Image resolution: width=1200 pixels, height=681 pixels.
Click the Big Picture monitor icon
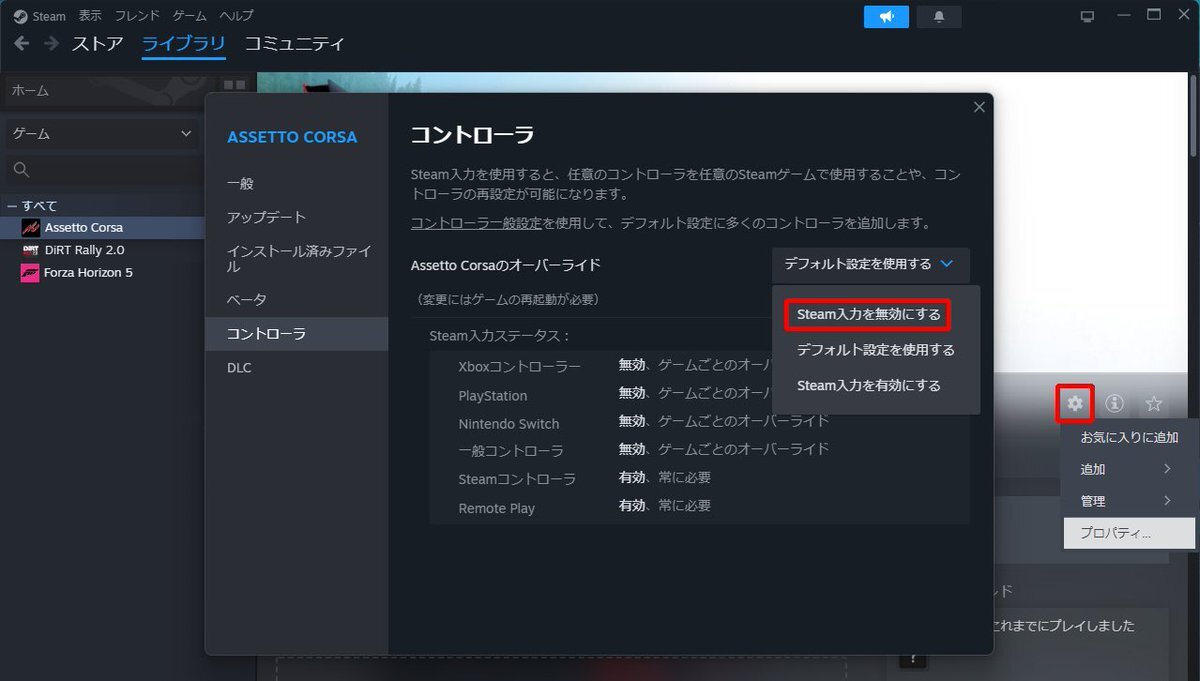[x=1088, y=16]
